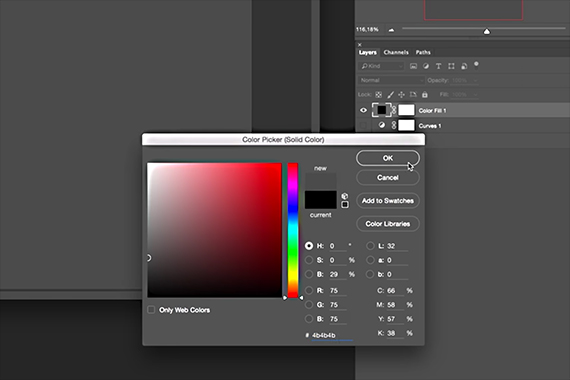
Task: Click the Navigator zoom slider handle
Action: 487,31
